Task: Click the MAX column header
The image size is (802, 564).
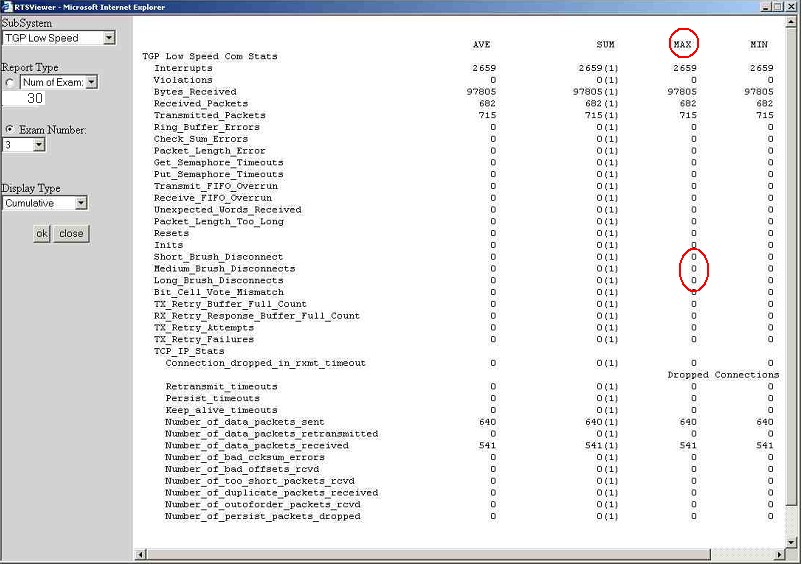Action: [x=683, y=44]
